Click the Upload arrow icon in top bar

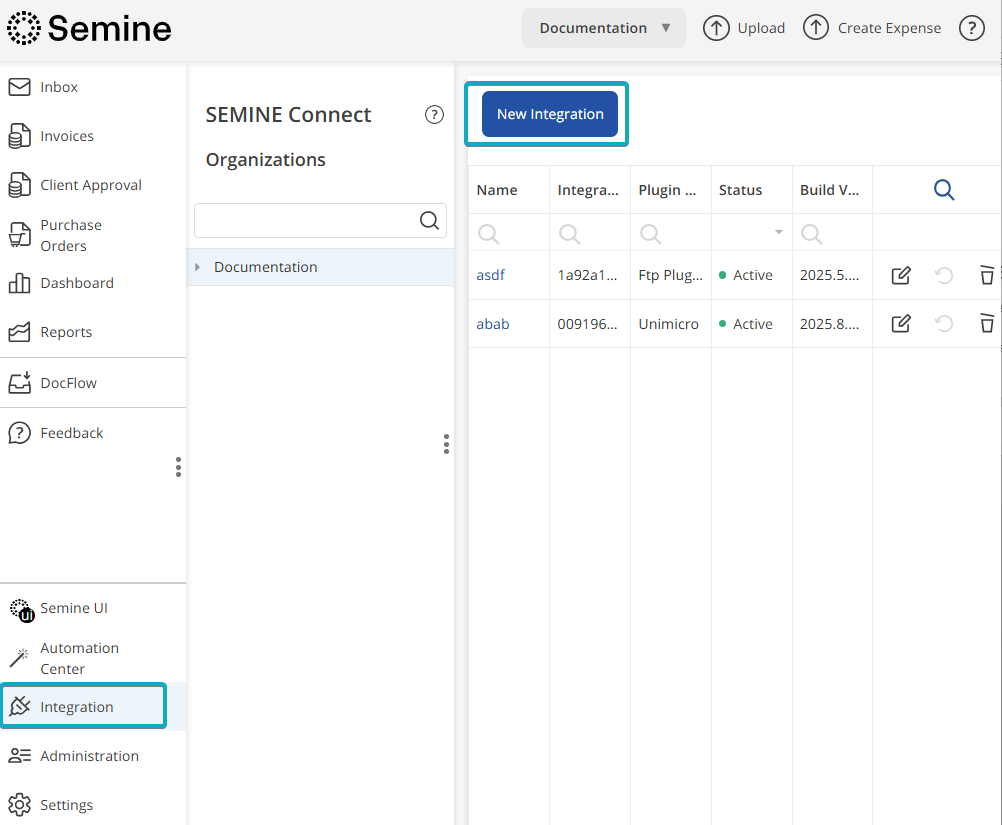[x=716, y=28]
